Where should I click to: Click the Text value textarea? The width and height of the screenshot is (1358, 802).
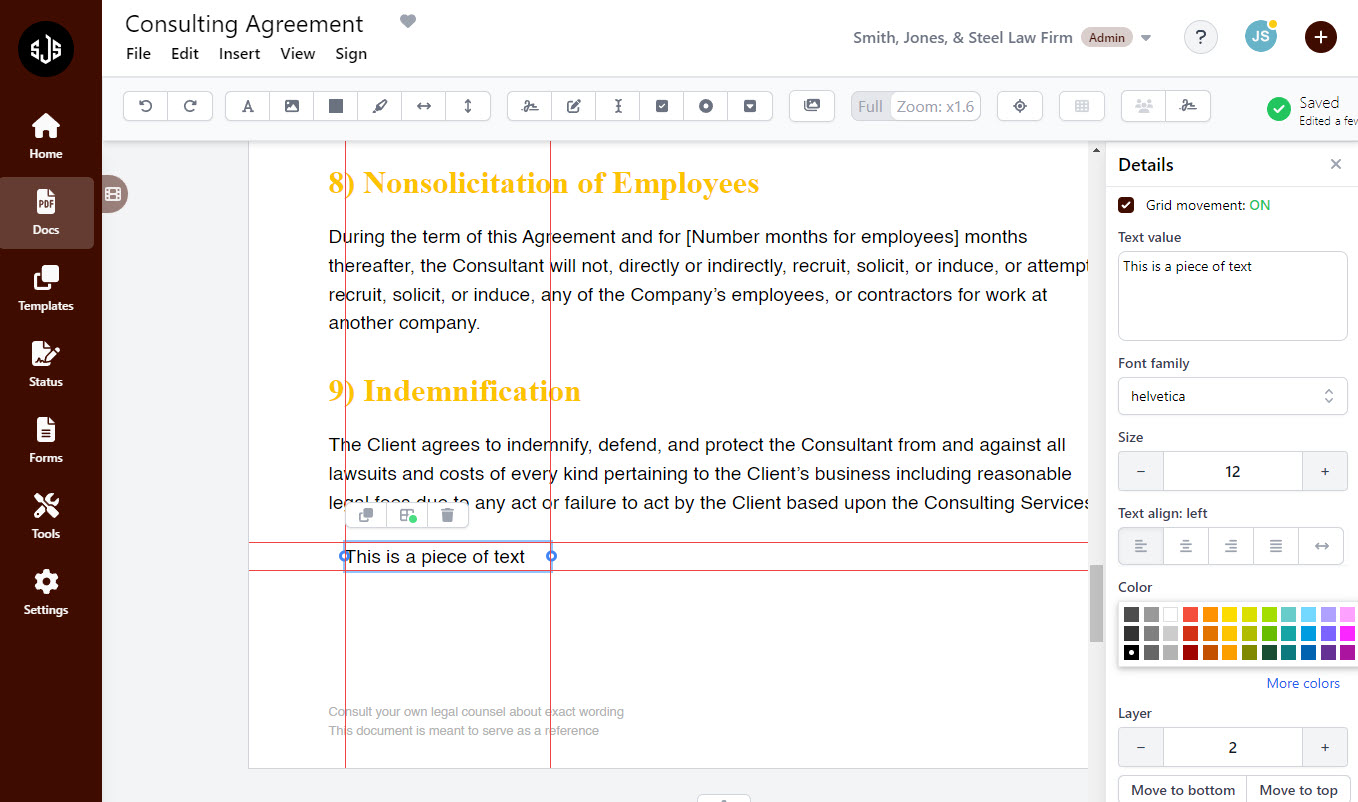click(1232, 296)
